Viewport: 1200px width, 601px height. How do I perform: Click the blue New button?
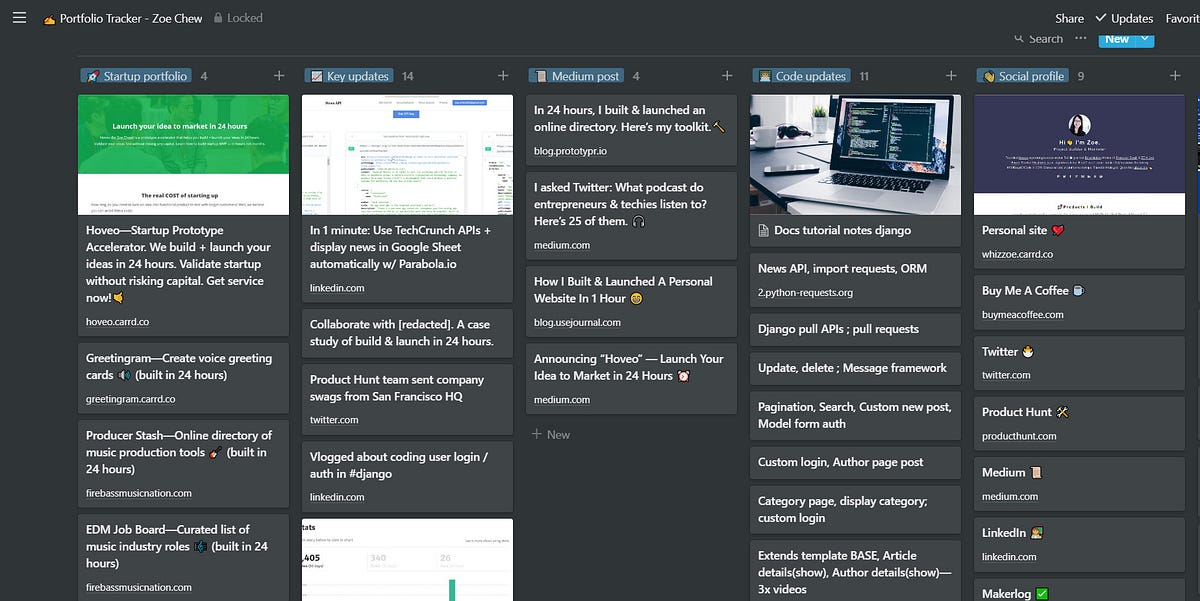(x=1117, y=39)
